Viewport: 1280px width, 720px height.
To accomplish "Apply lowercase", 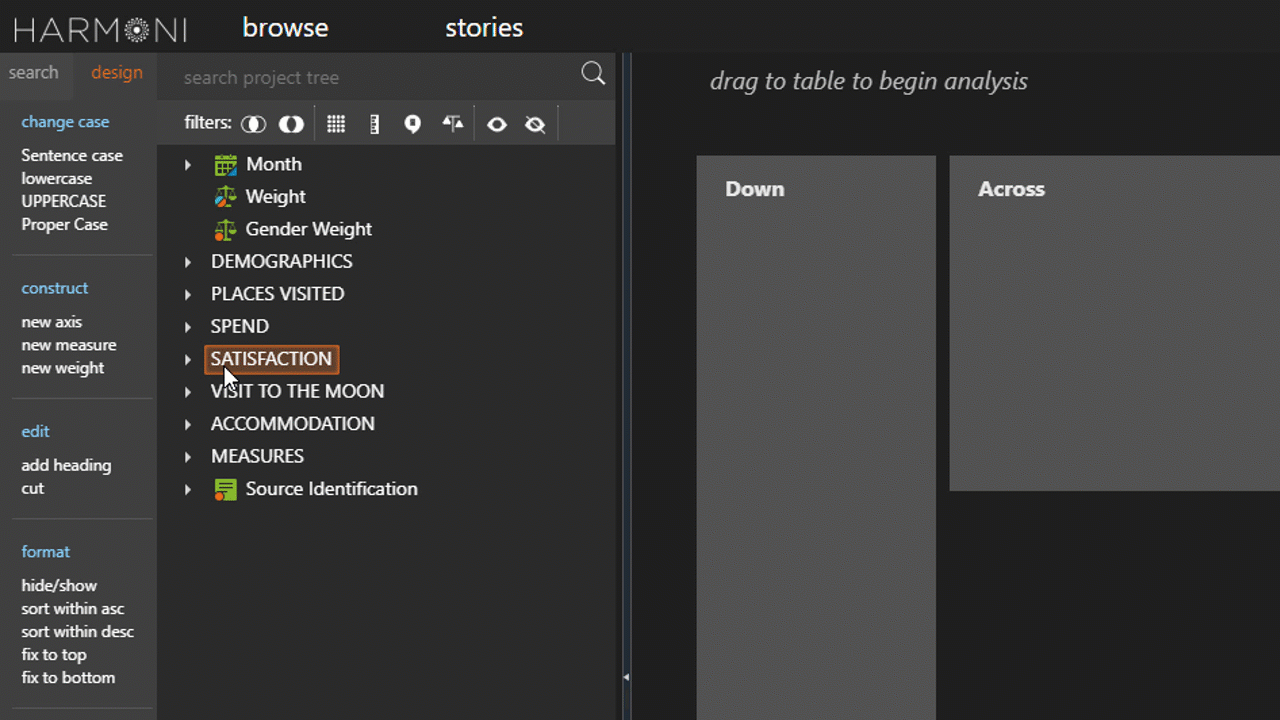I will [x=57, y=178].
